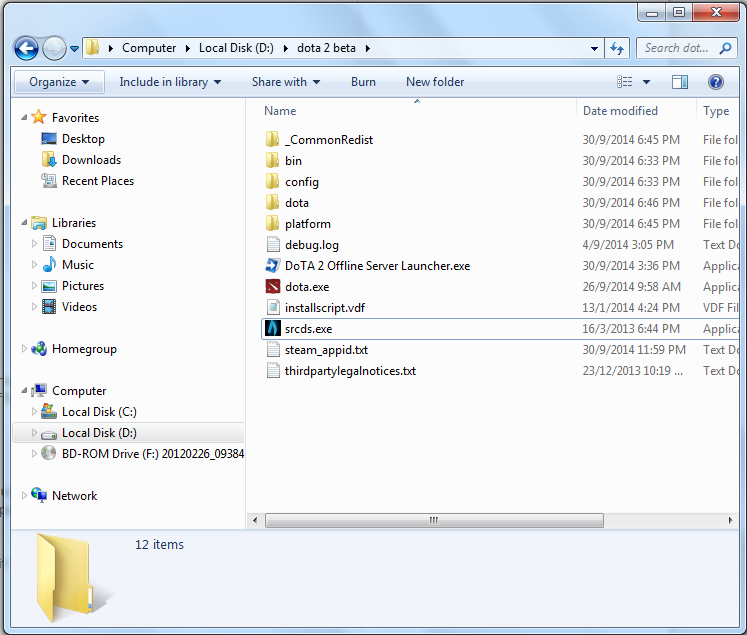
Task: Open the More view options arrow
Action: [x=646, y=82]
